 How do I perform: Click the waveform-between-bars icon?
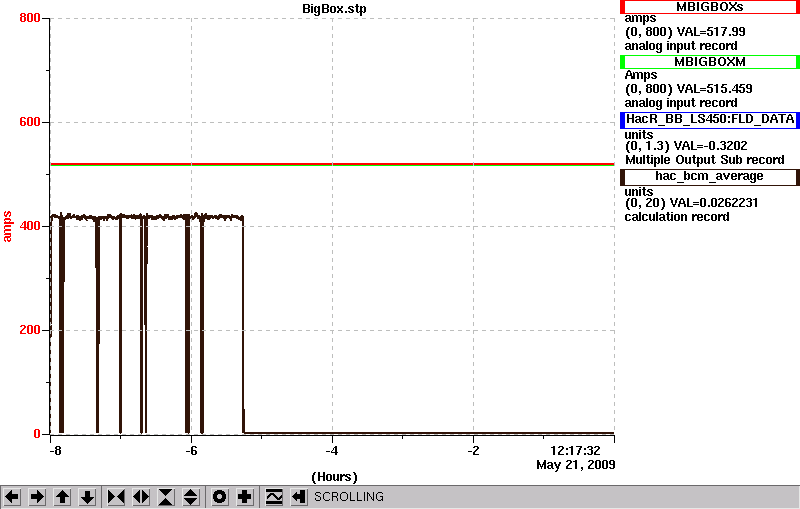[274, 497]
